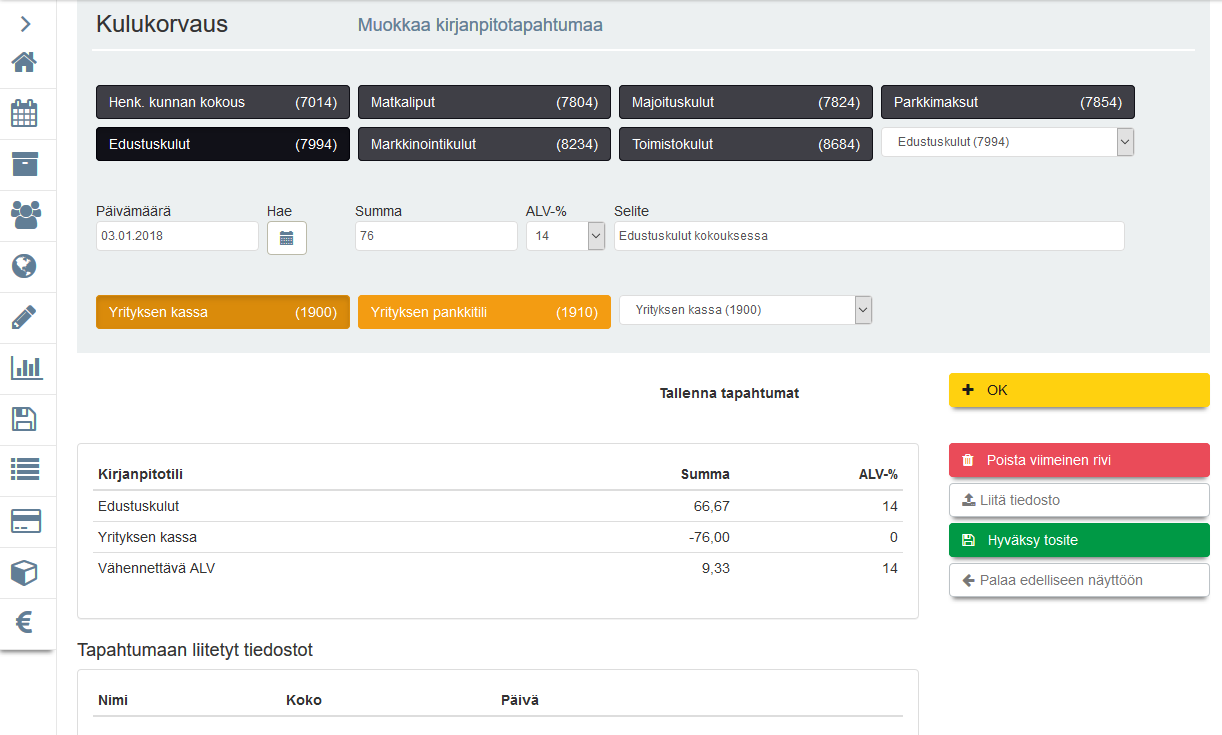Click the archive box sidebar icon

click(25, 164)
